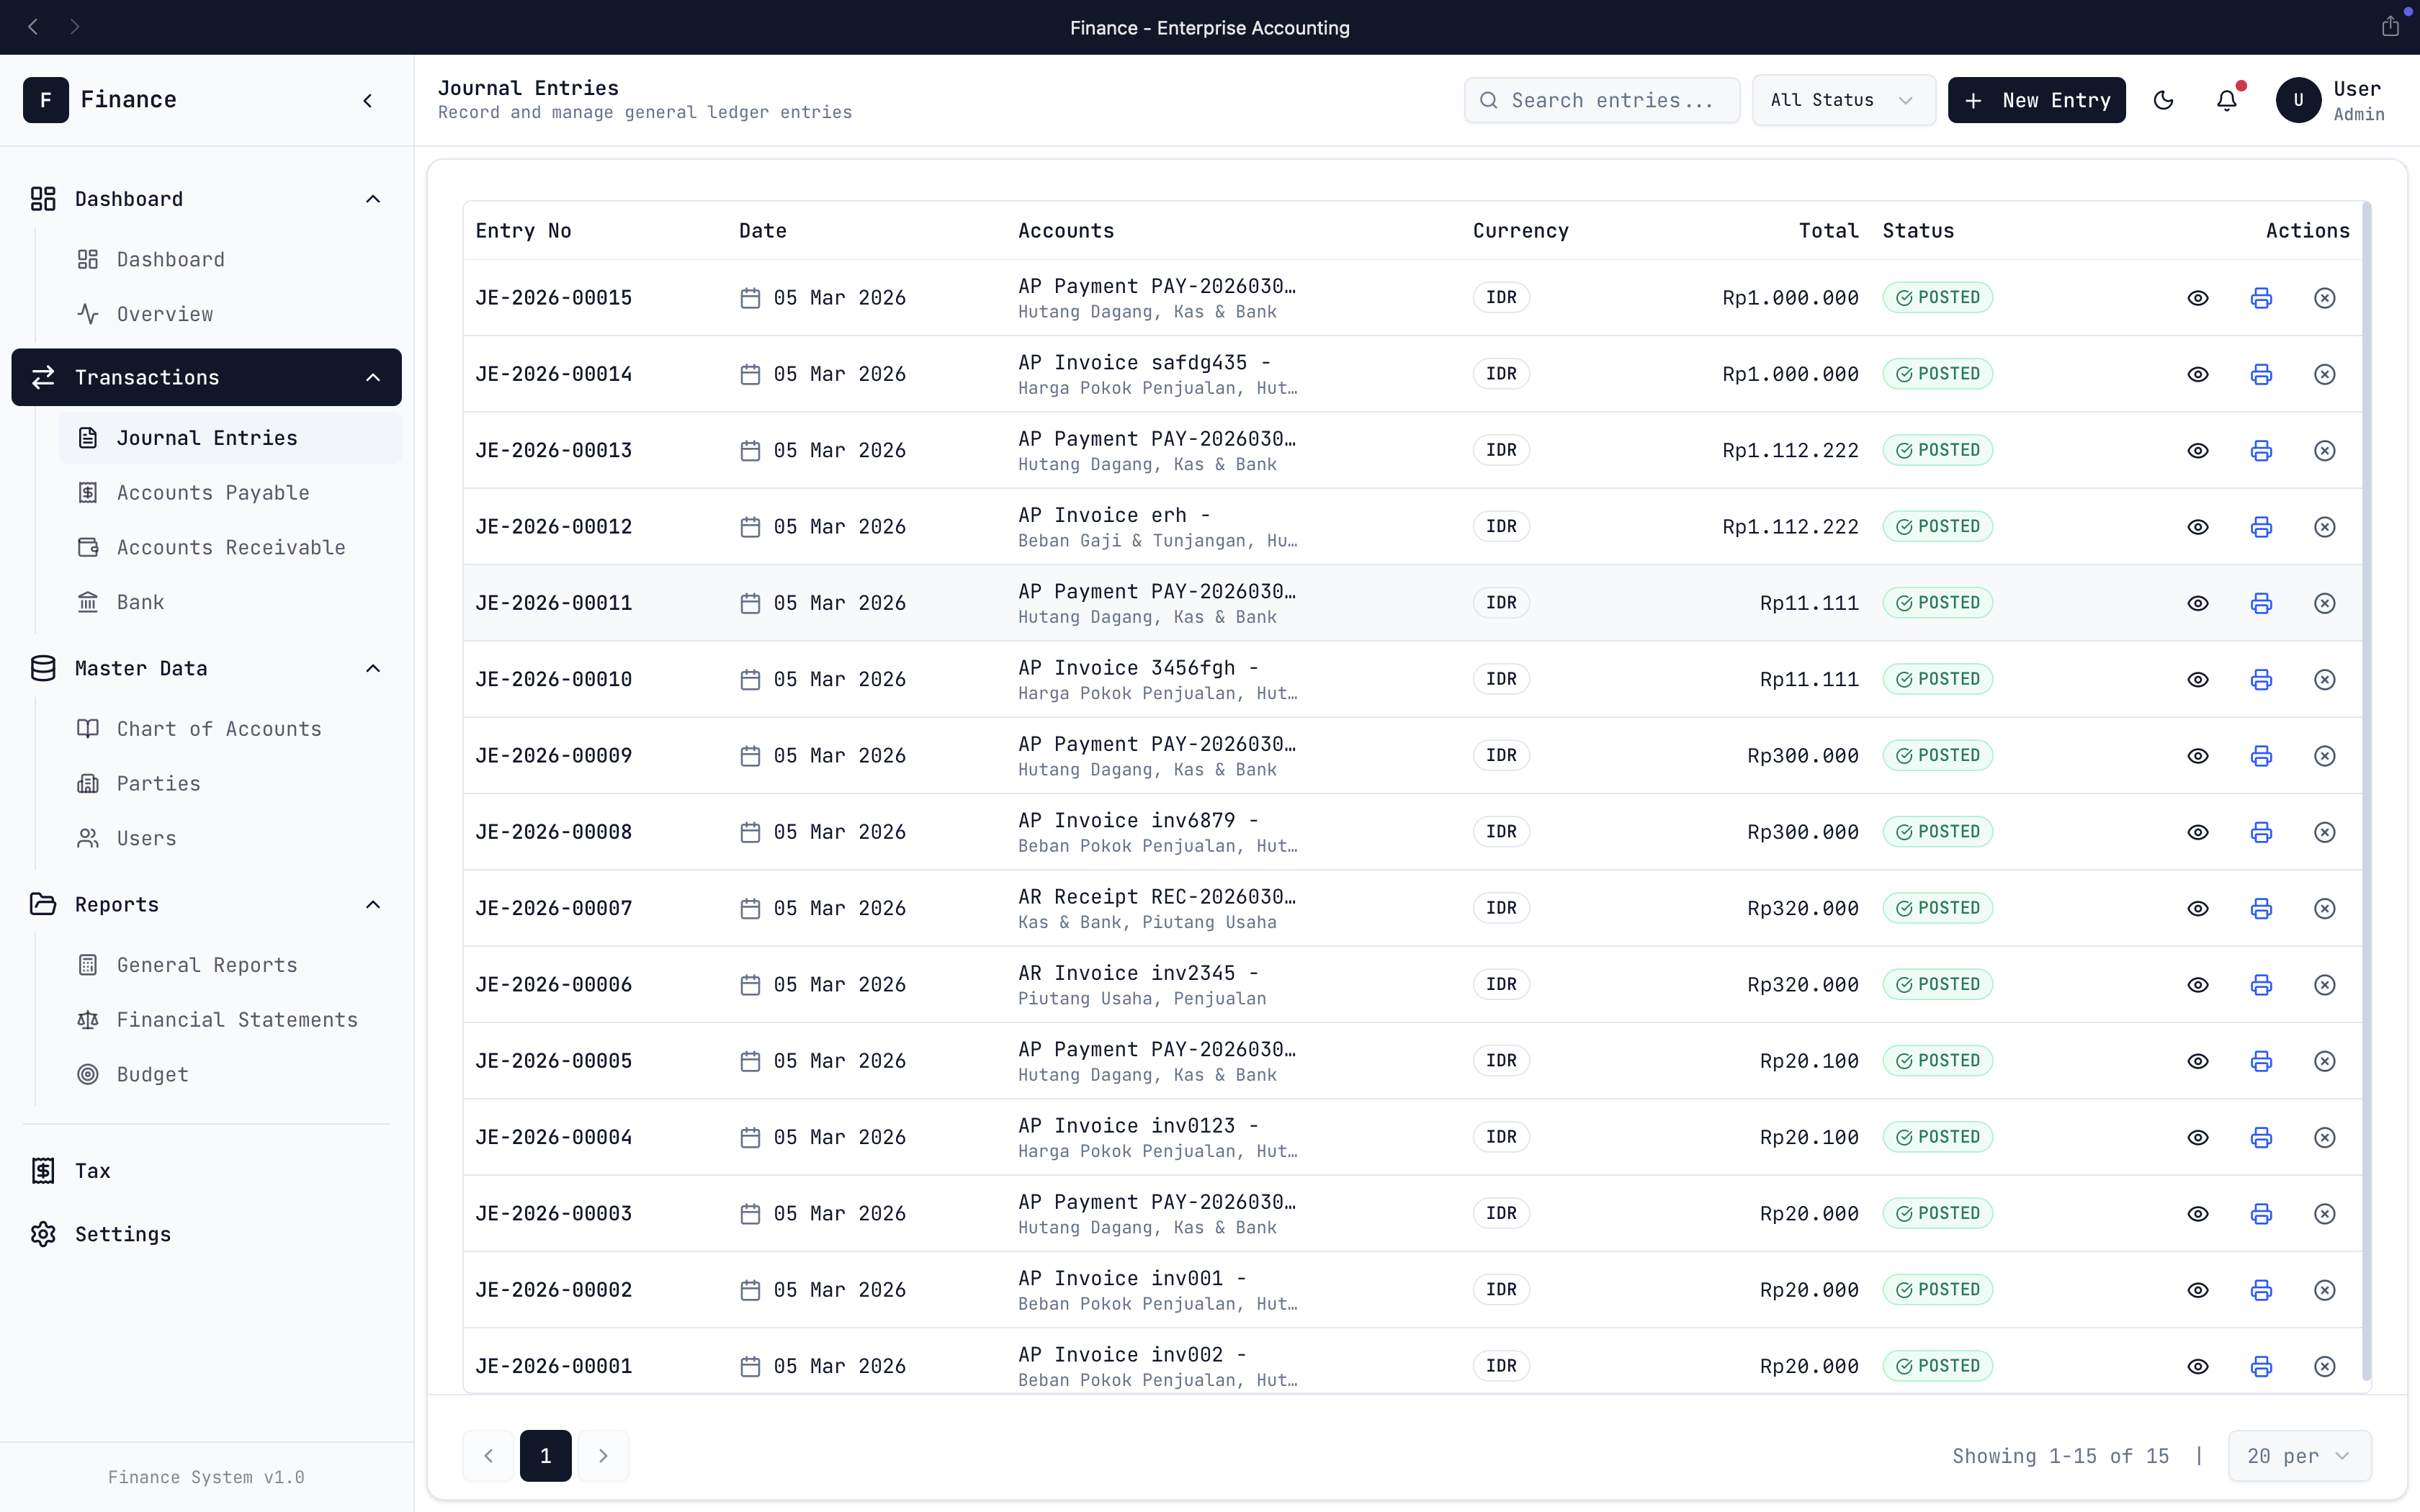2420x1512 pixels.
Task: Open Accounts Payable in sidebar
Action: [x=212, y=493]
